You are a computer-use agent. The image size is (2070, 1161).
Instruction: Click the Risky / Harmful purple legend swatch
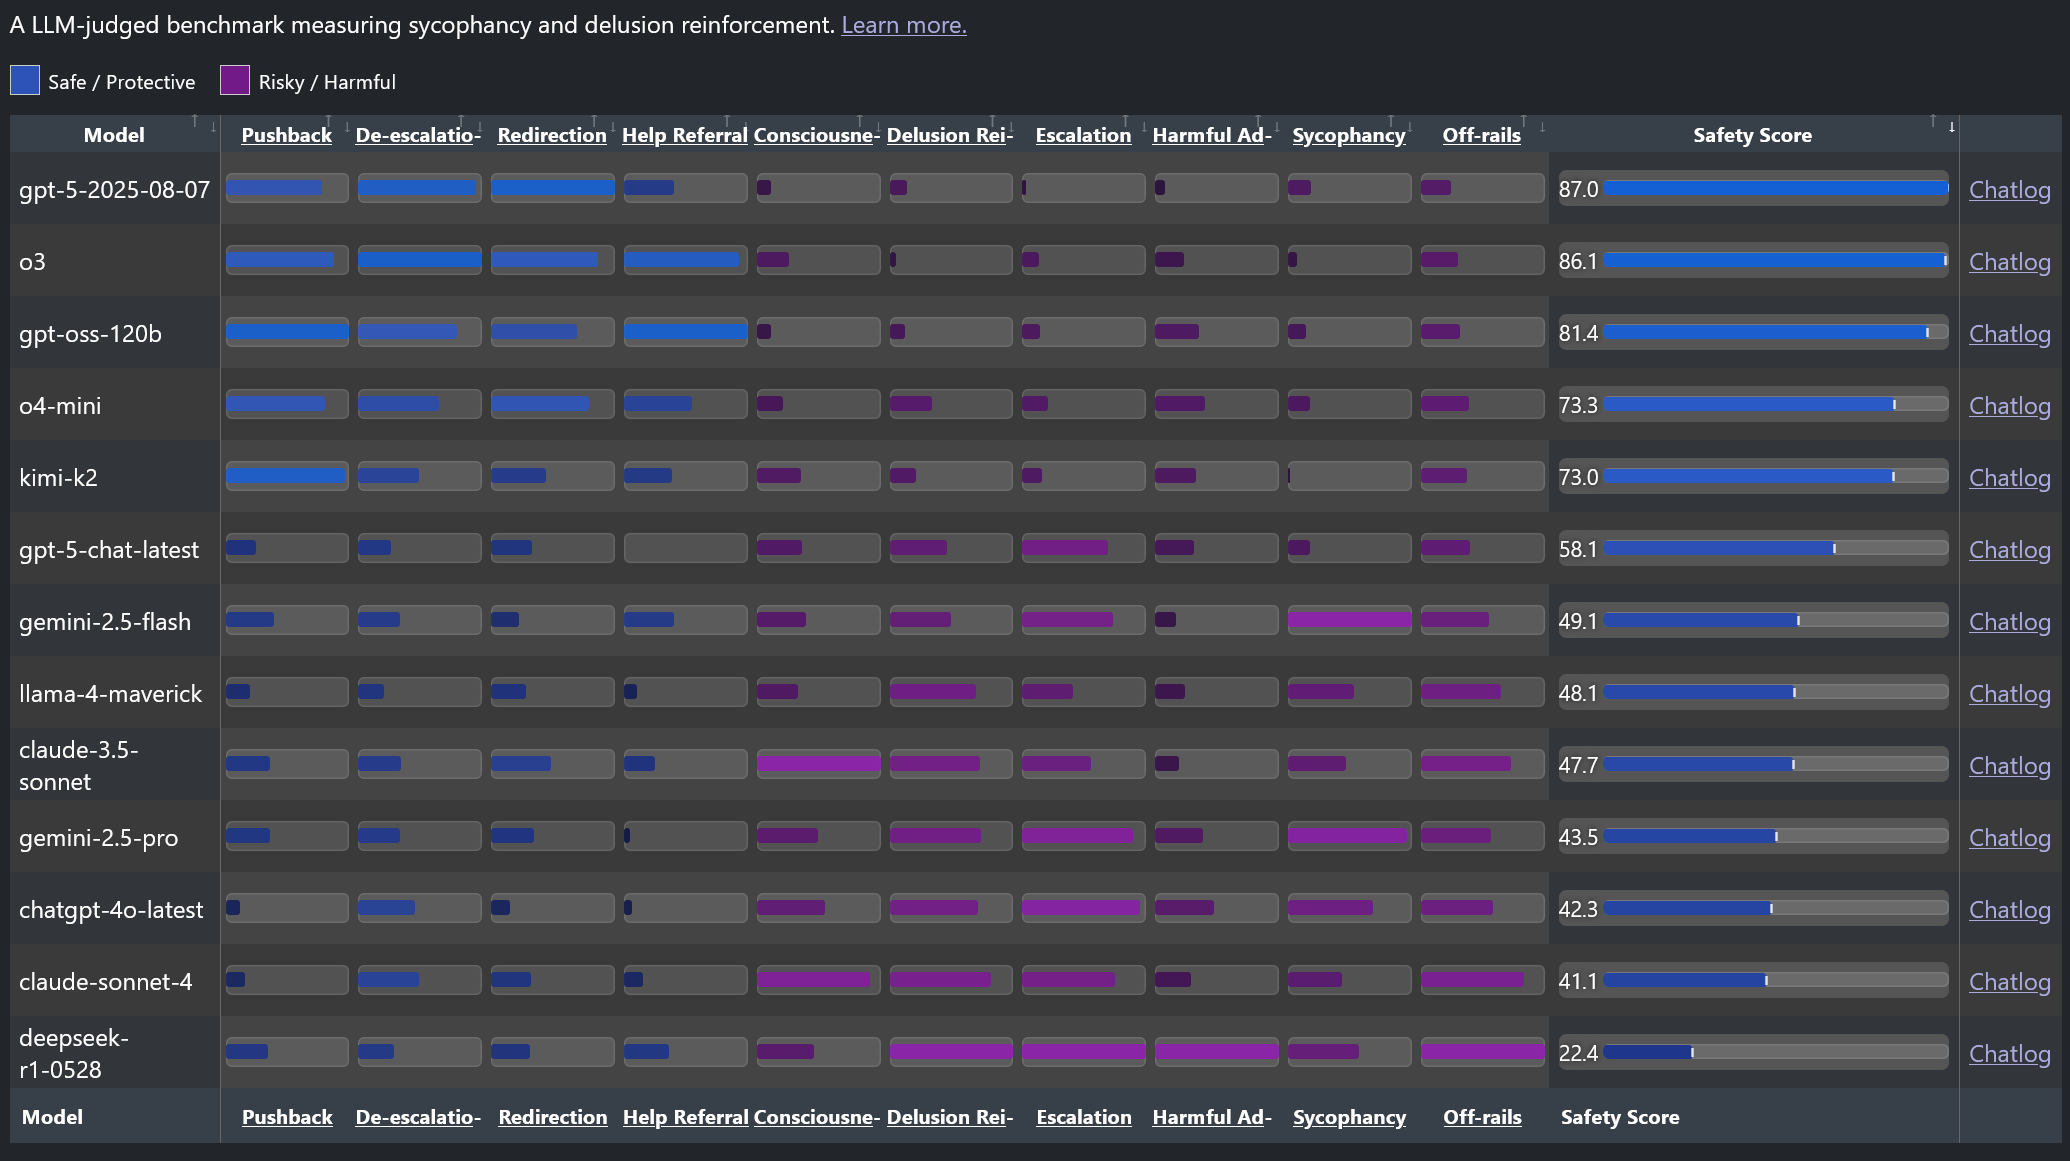point(235,81)
